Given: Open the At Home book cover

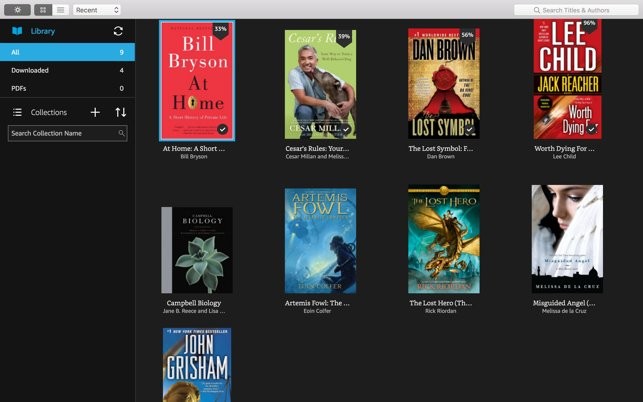Looking at the screenshot, I should 197,80.
